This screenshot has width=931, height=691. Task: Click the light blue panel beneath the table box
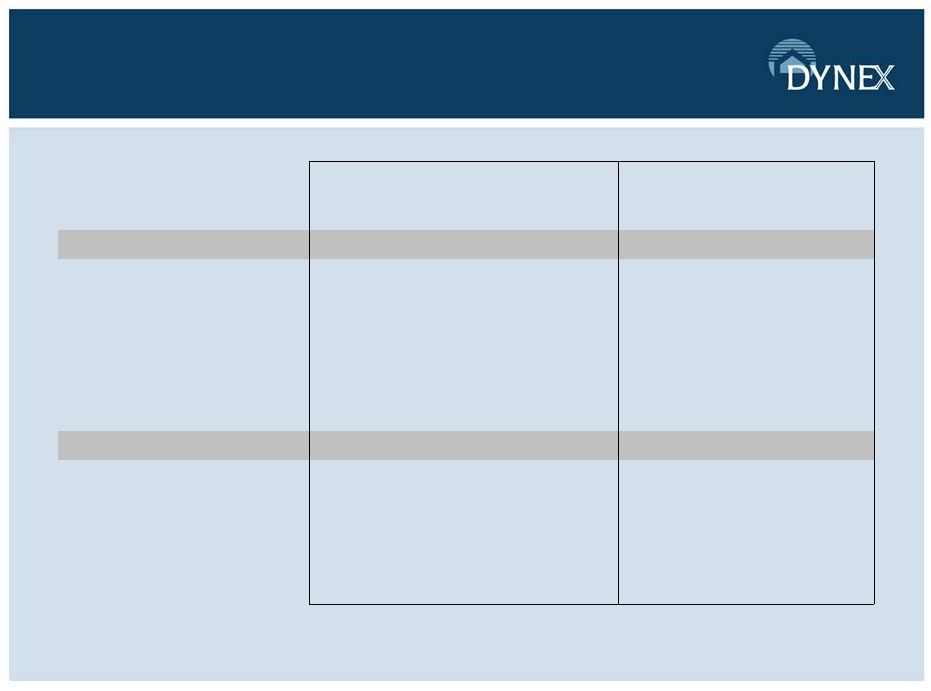[466, 642]
